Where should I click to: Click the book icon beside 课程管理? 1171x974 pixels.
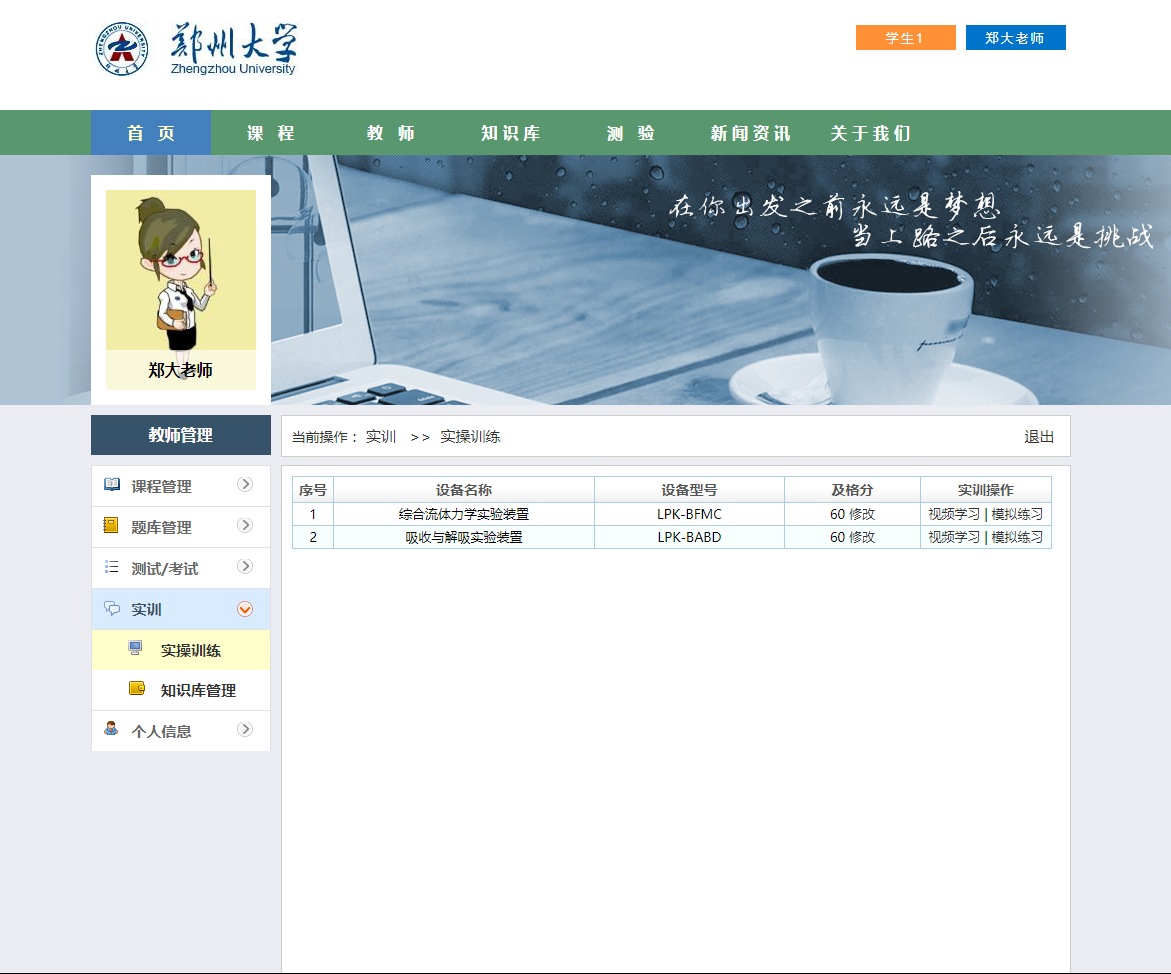[x=112, y=485]
